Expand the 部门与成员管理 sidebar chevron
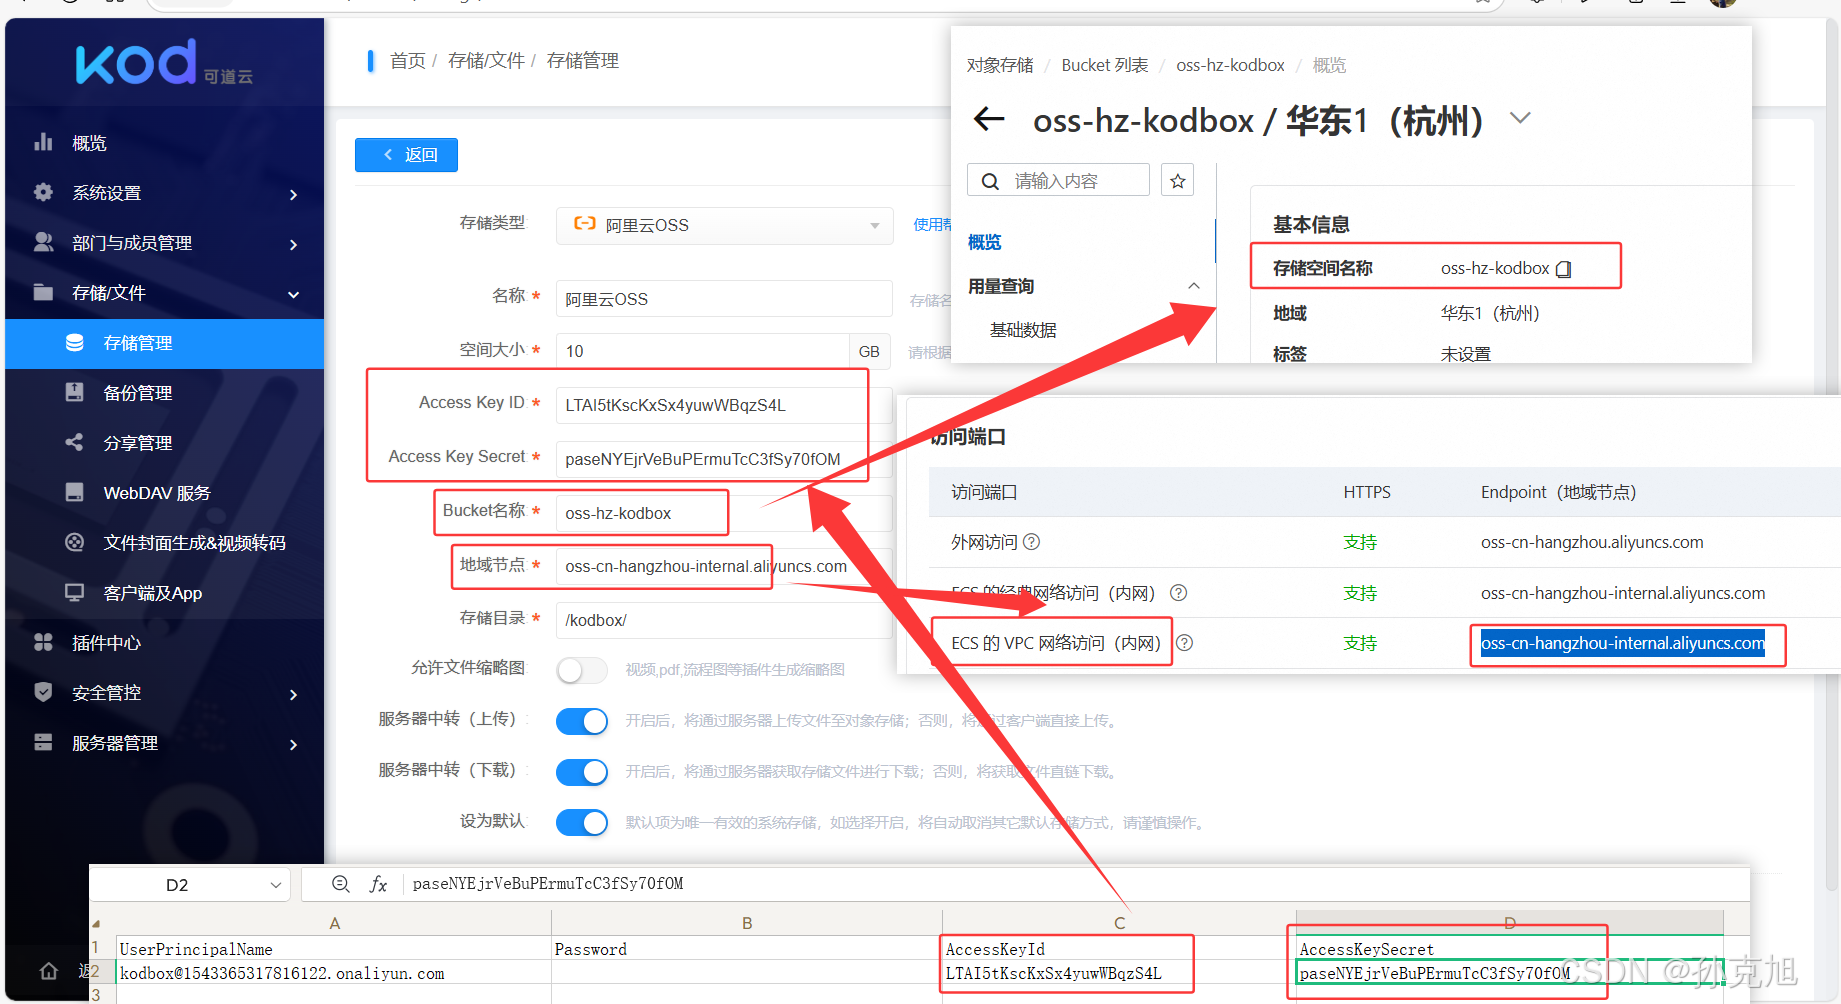This screenshot has width=1841, height=1004. coord(293,244)
